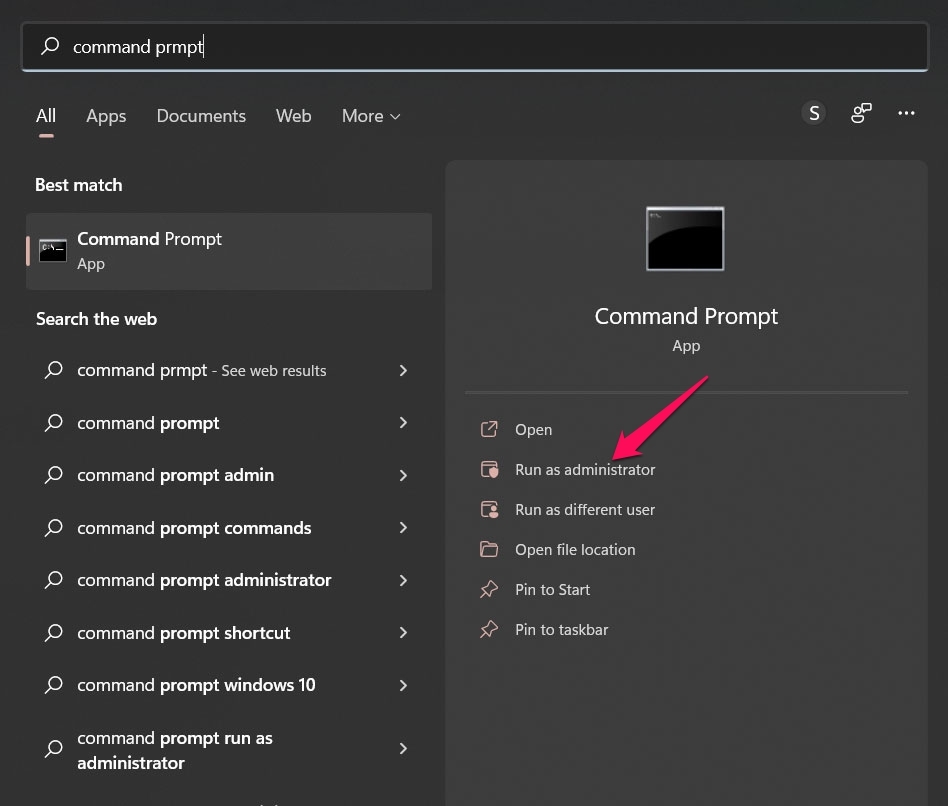Click search icon beside 'command prompt shortcut'
The image size is (948, 806).
54,632
